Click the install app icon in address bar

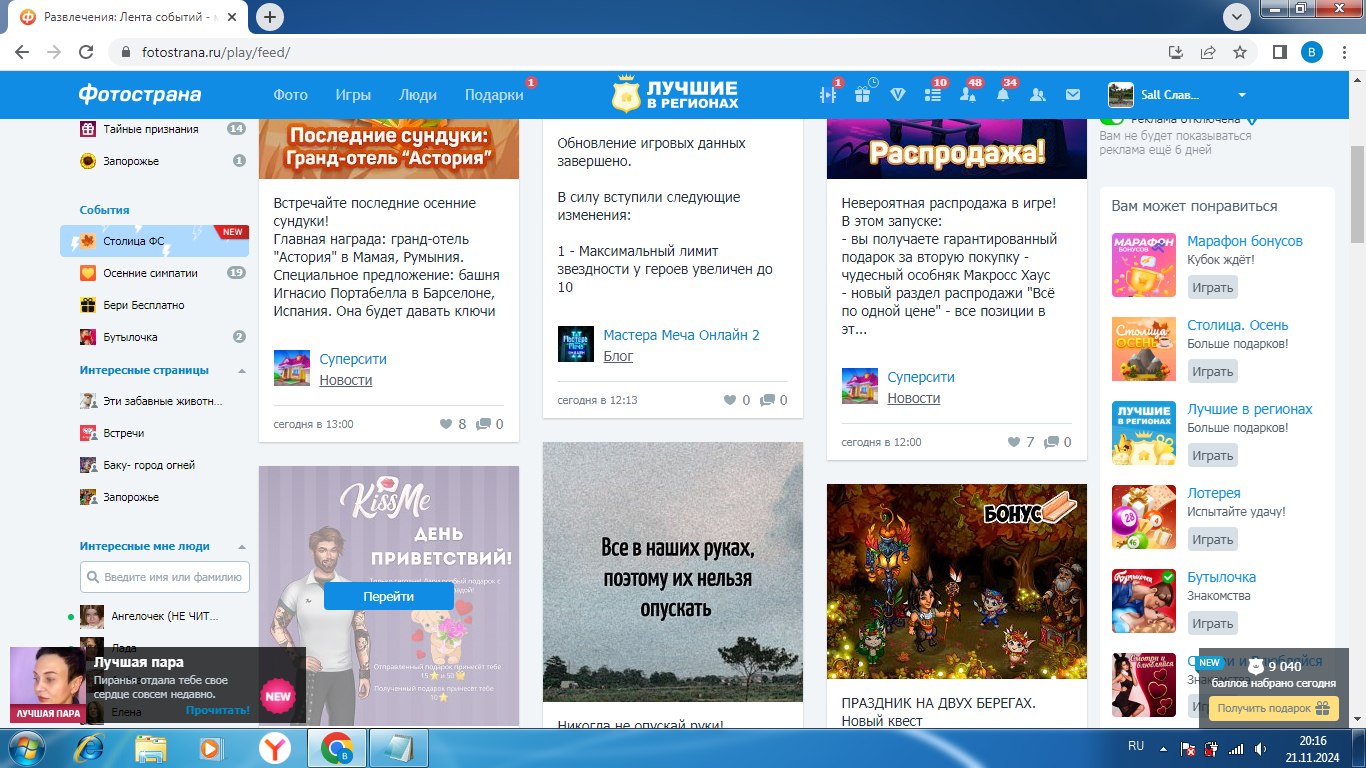coord(1176,52)
